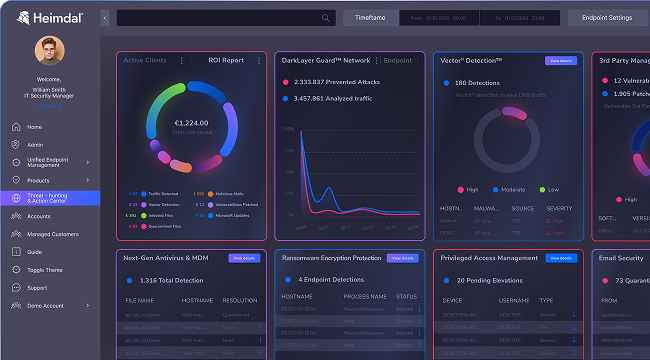Expand Unified Endpoint Management submenu chevron
Screen dimensions: 650x360
pyautogui.click(x=87, y=163)
